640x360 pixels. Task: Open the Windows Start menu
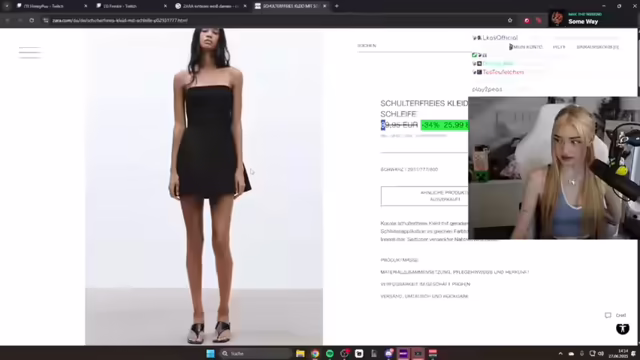point(211,353)
